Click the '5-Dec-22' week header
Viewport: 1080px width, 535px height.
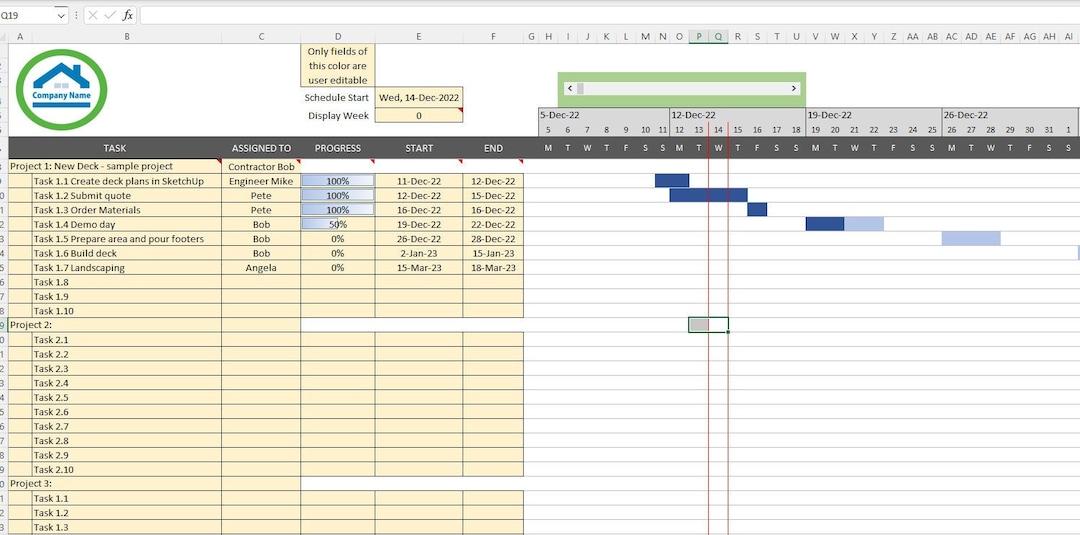click(x=603, y=115)
